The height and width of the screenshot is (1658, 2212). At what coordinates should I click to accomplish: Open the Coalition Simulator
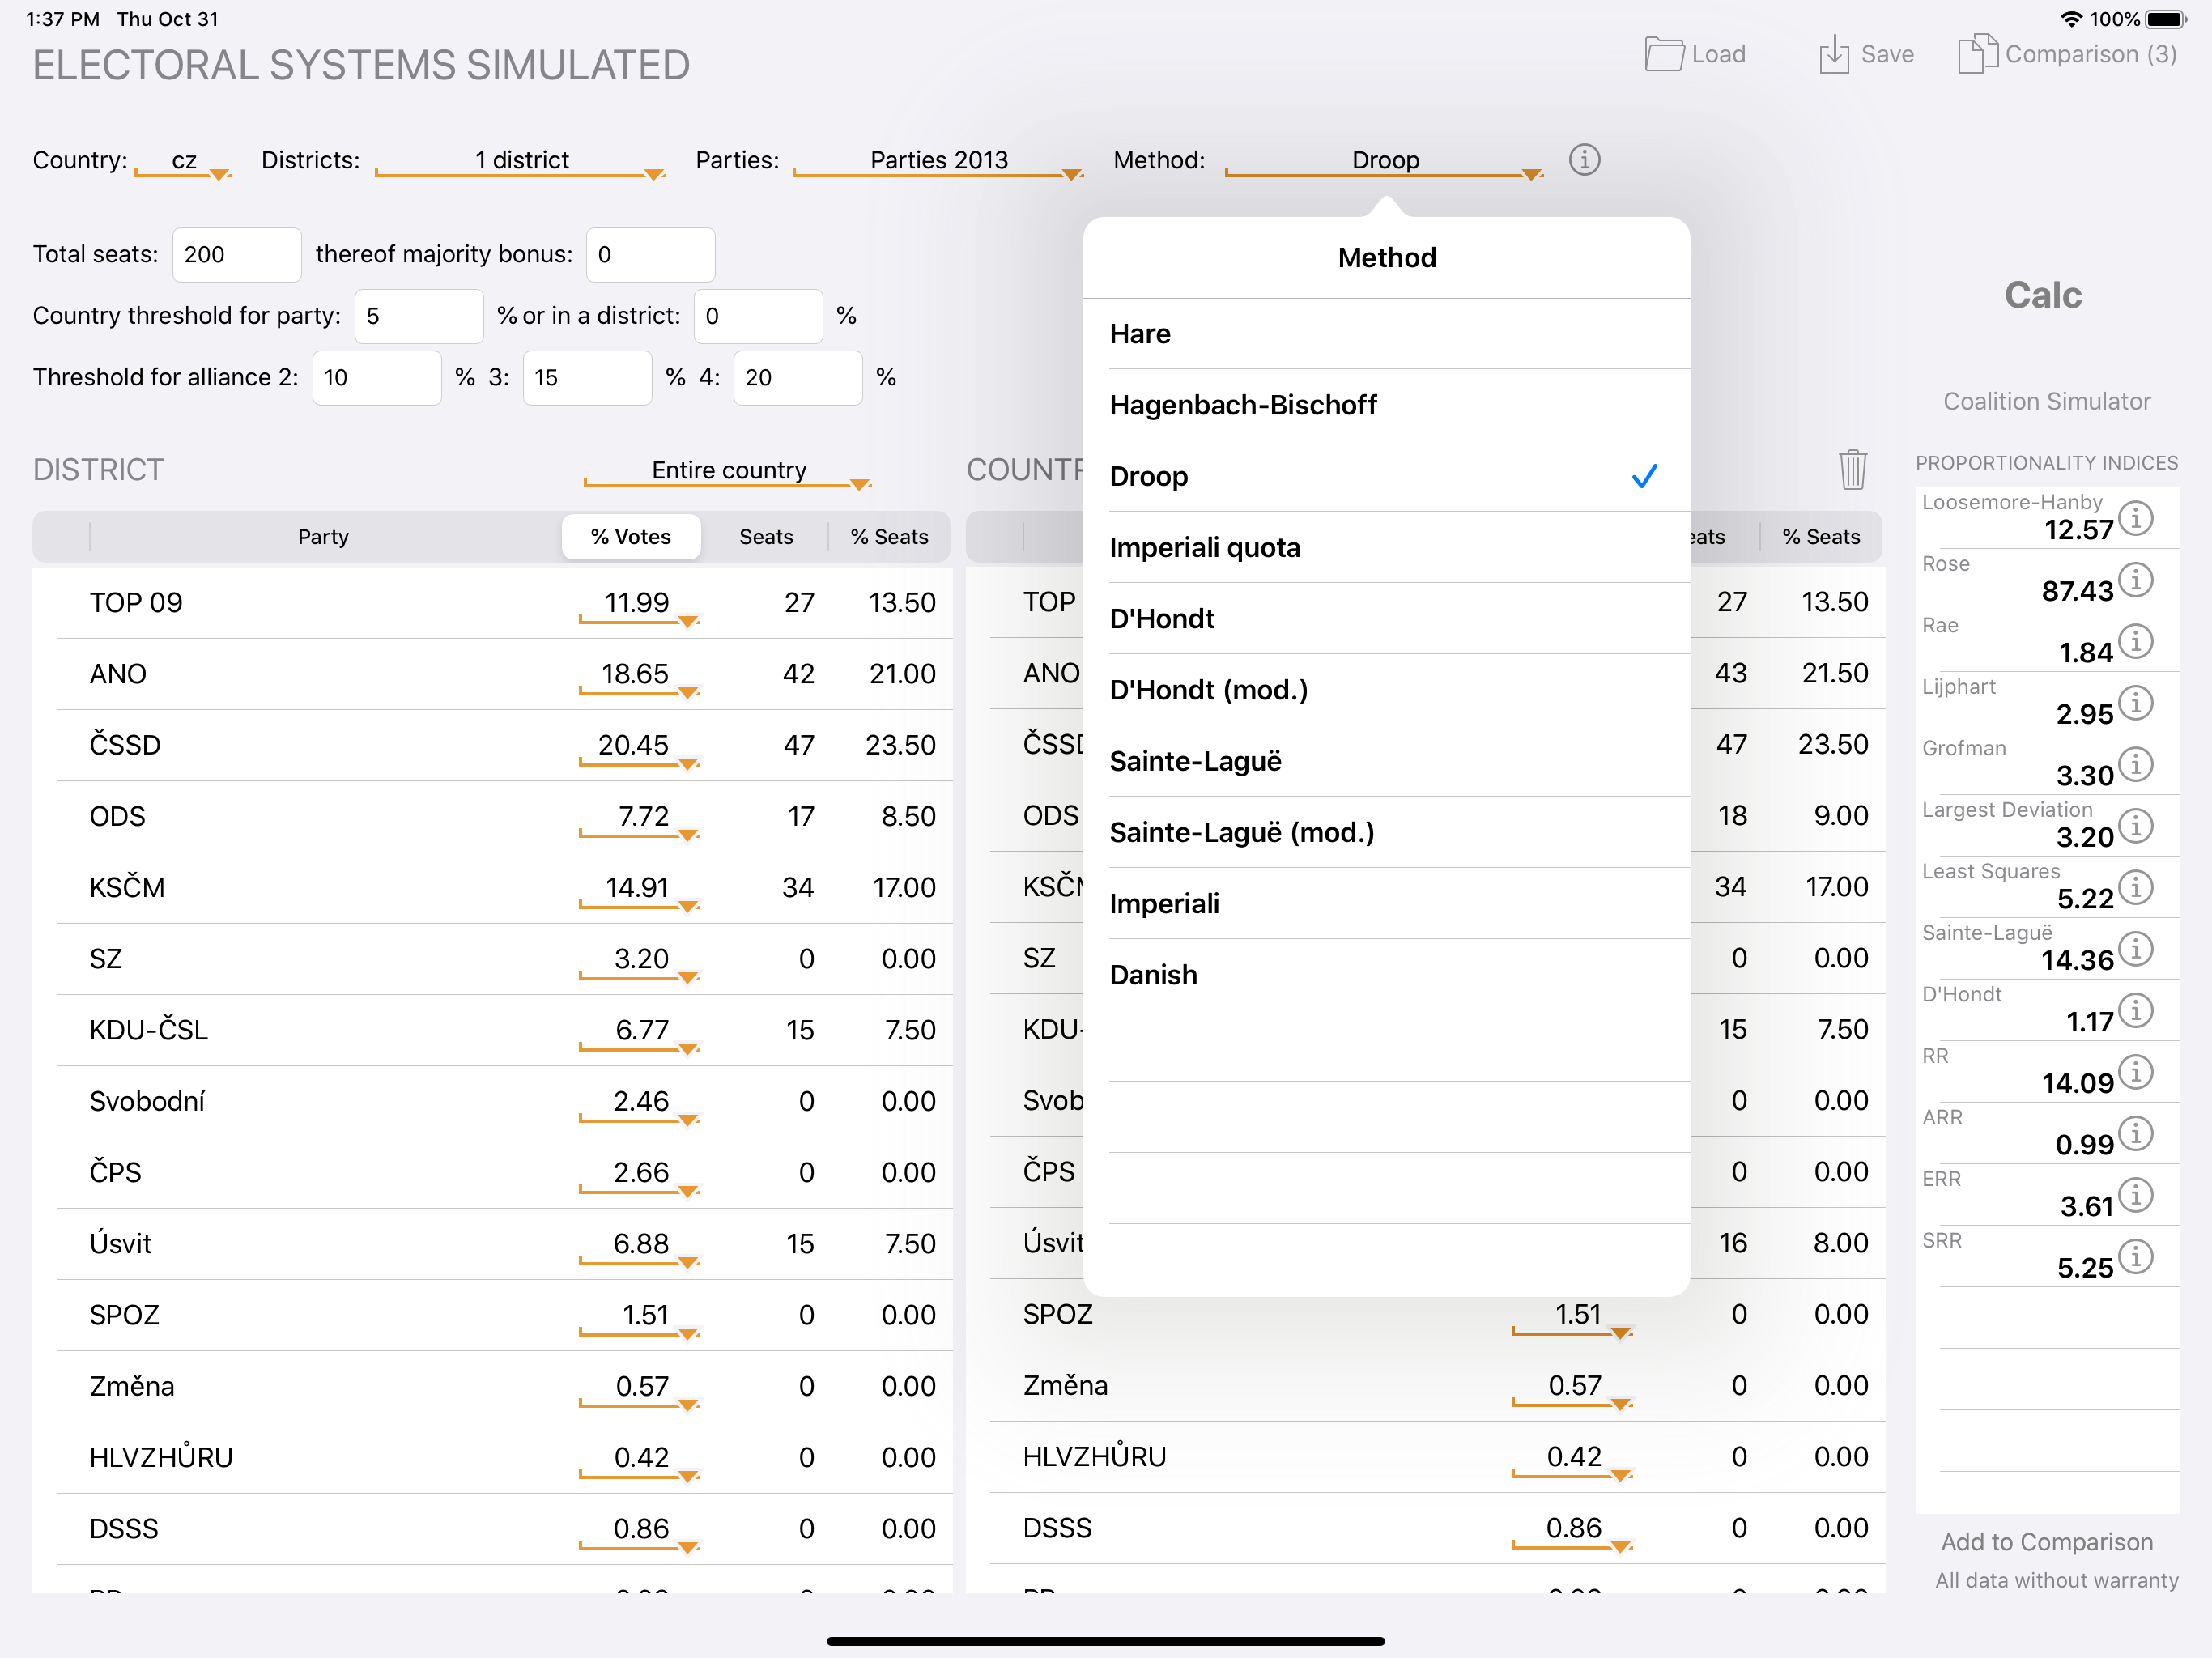(x=2046, y=401)
